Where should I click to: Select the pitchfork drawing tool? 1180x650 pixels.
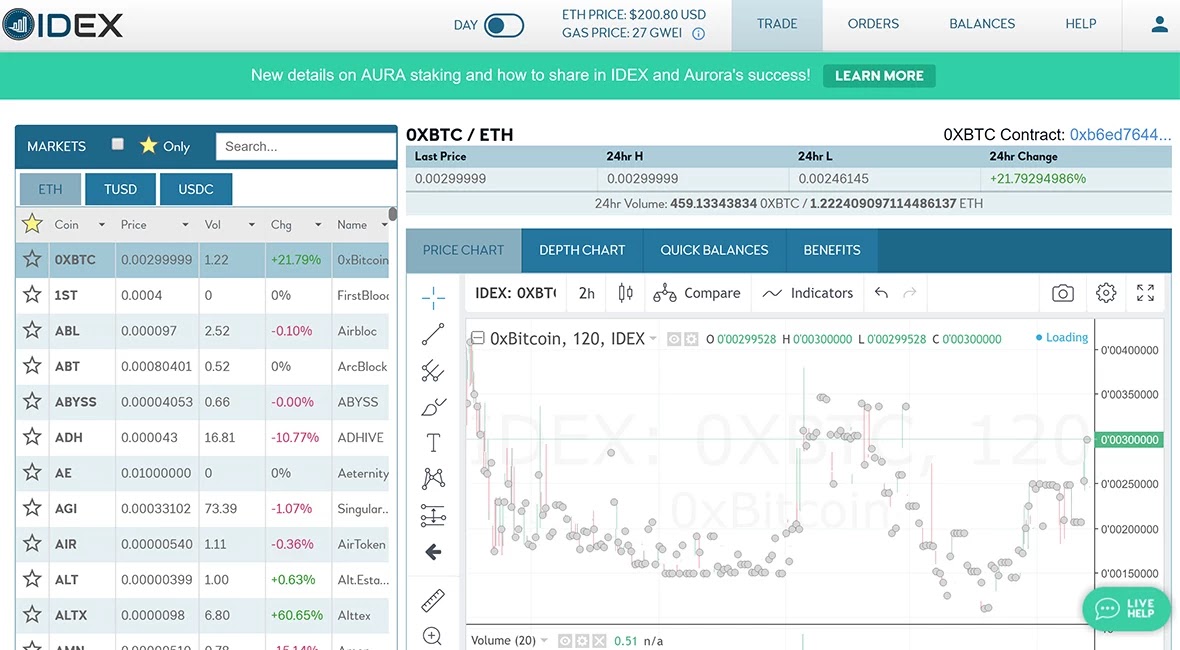click(433, 370)
